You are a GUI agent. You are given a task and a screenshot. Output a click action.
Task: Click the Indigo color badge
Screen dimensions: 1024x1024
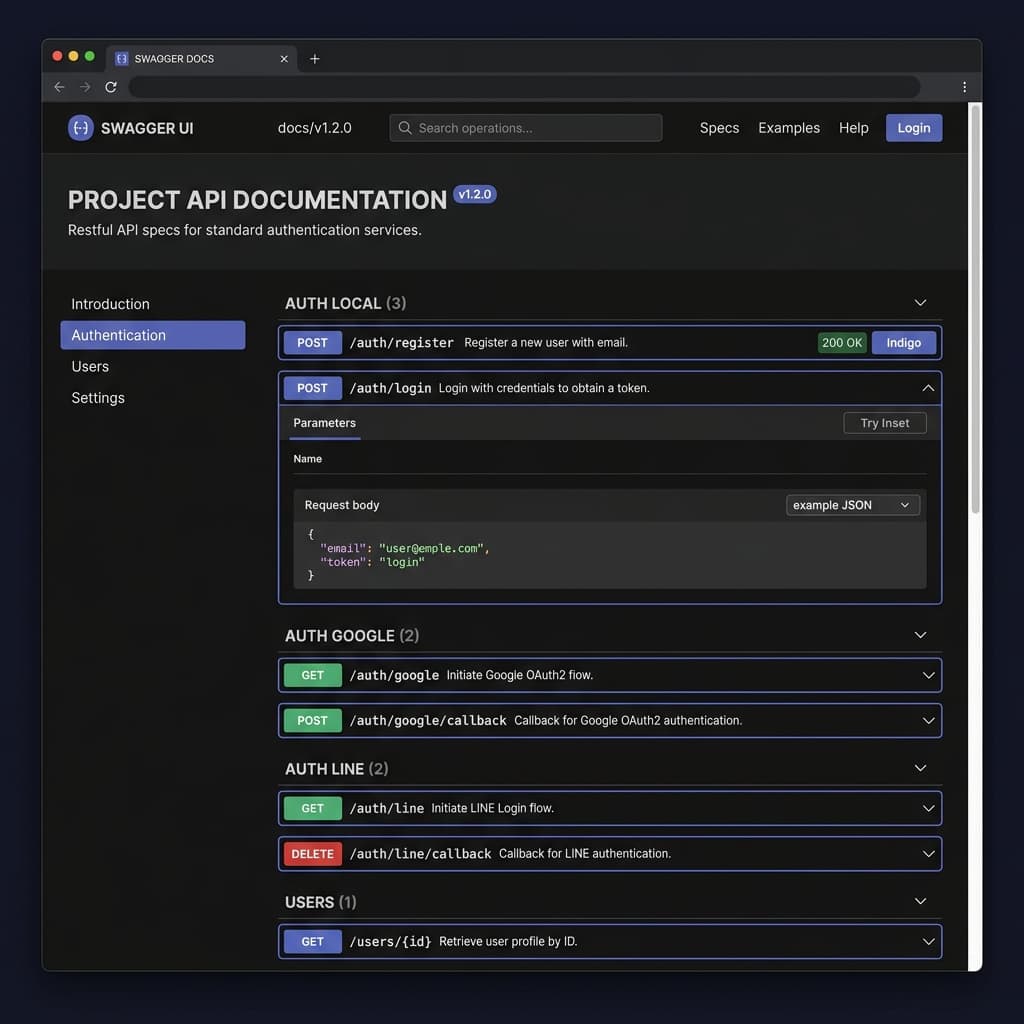point(904,342)
